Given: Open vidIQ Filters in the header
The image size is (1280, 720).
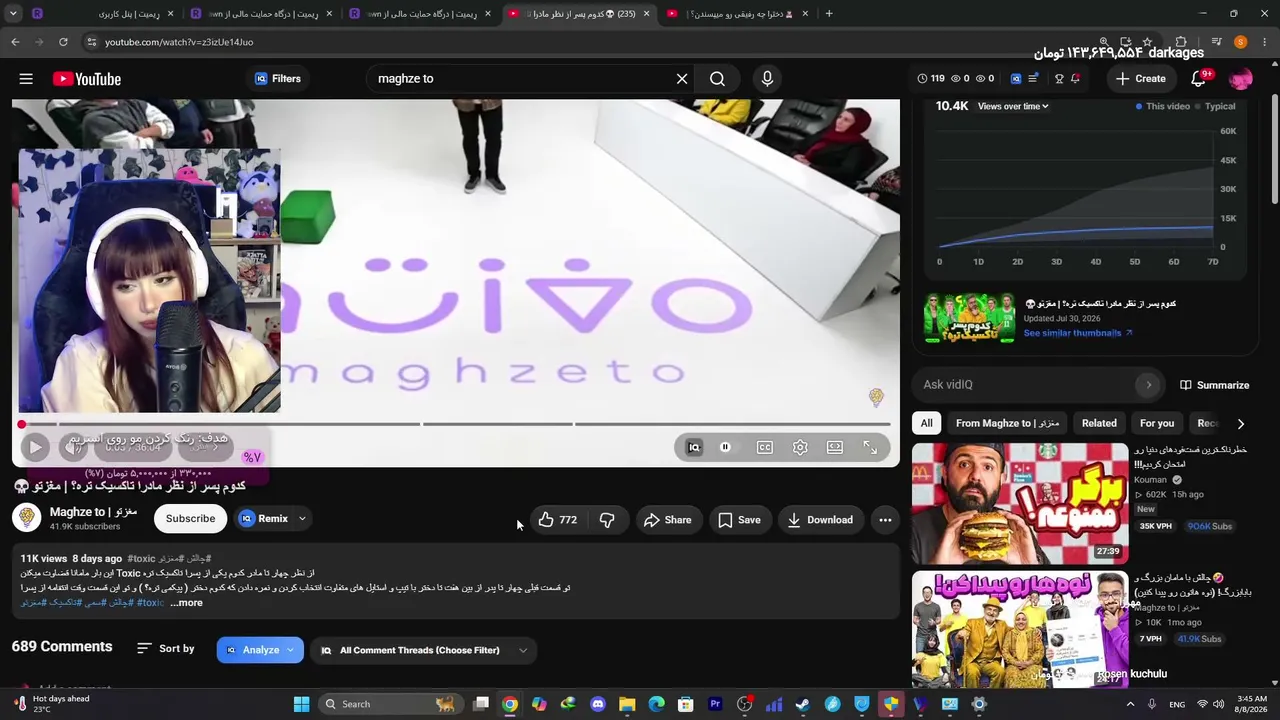Looking at the screenshot, I should click(x=277, y=79).
